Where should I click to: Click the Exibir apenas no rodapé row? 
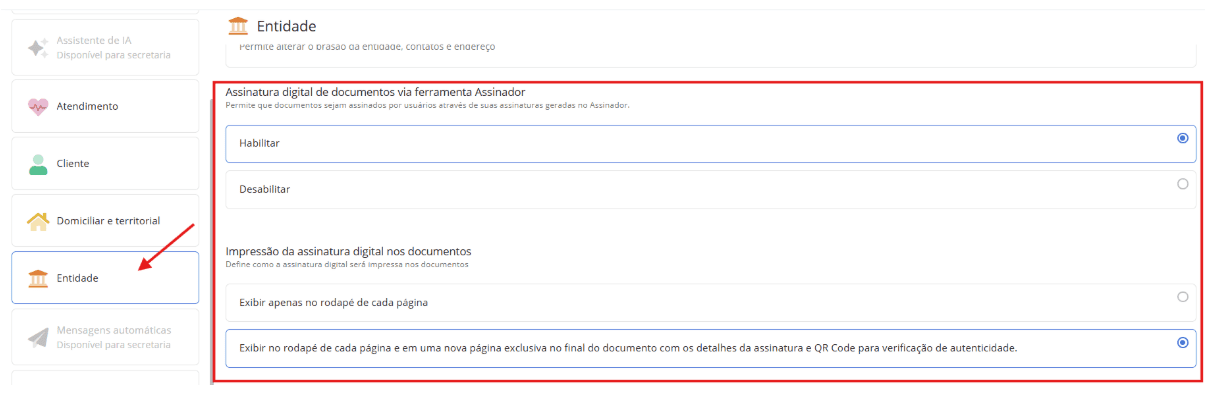coord(711,302)
